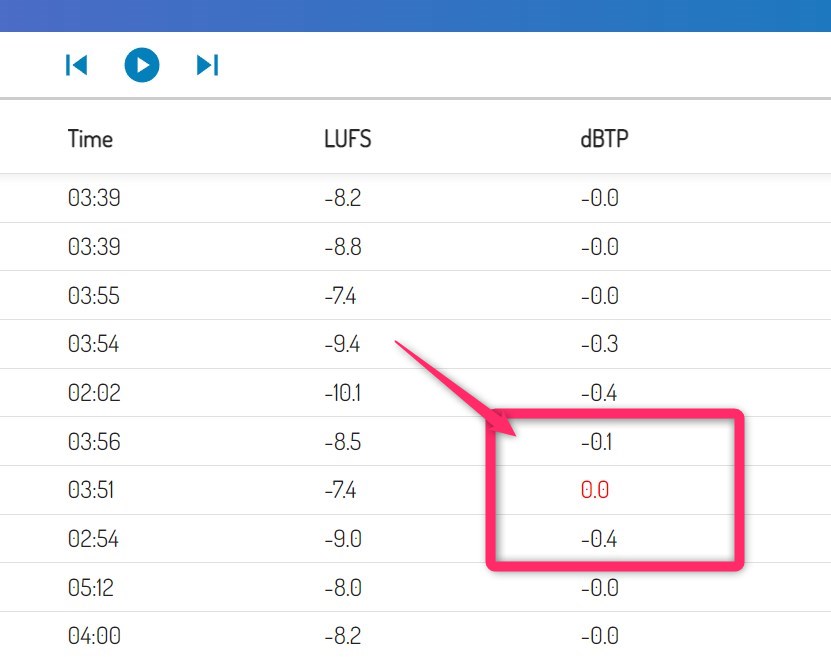Click the -0.1 dBTP reading
The height and width of the screenshot is (657, 831).
coord(597,442)
